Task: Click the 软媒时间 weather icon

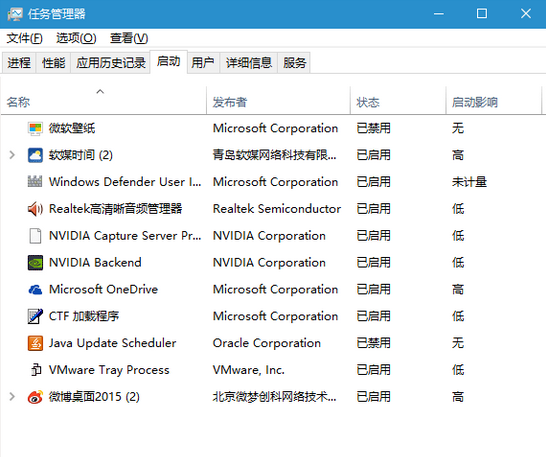Action: pos(35,155)
